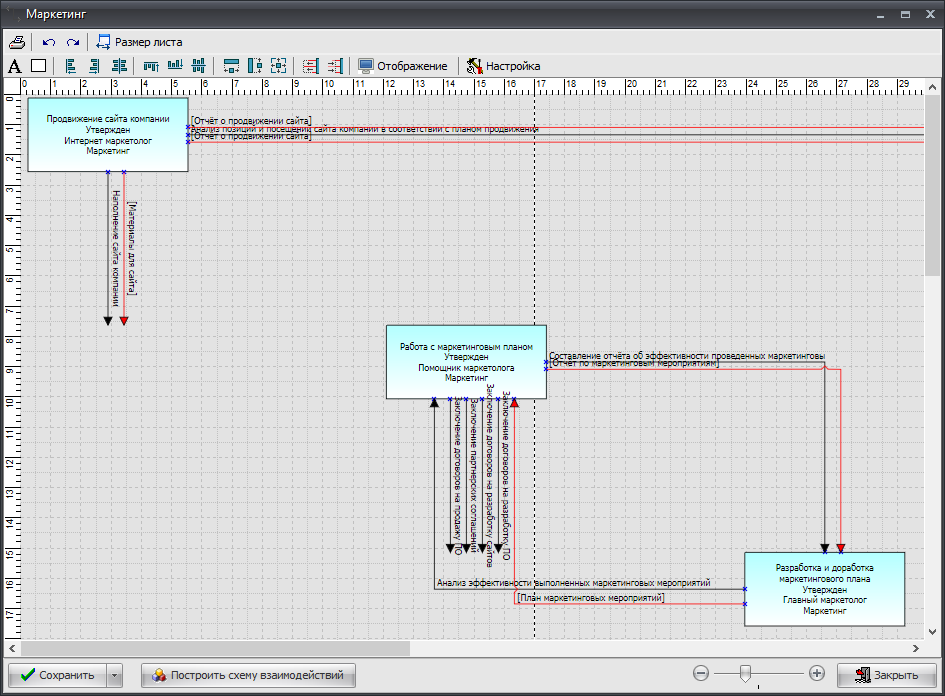Viewport: 945px width, 696px height.
Task: Click the make same width icon
Action: tap(231, 66)
